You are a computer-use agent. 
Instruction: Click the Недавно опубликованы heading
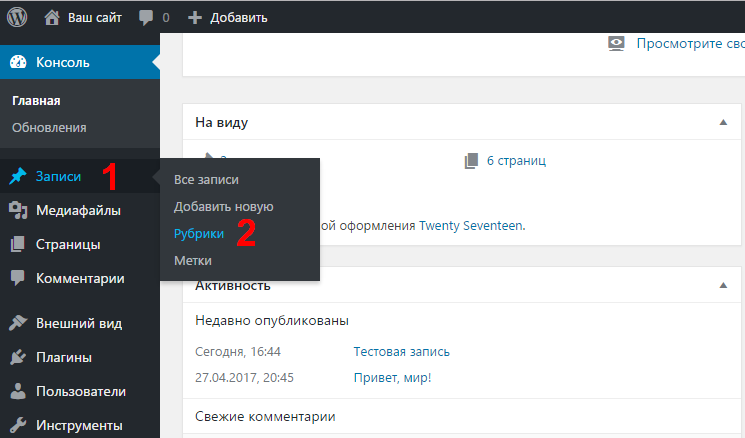coord(272,321)
